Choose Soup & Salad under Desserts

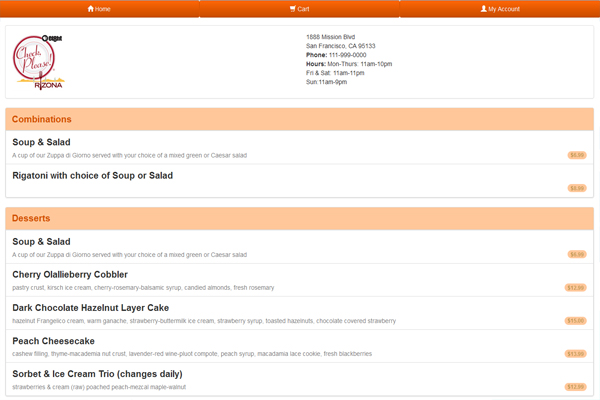[41, 241]
